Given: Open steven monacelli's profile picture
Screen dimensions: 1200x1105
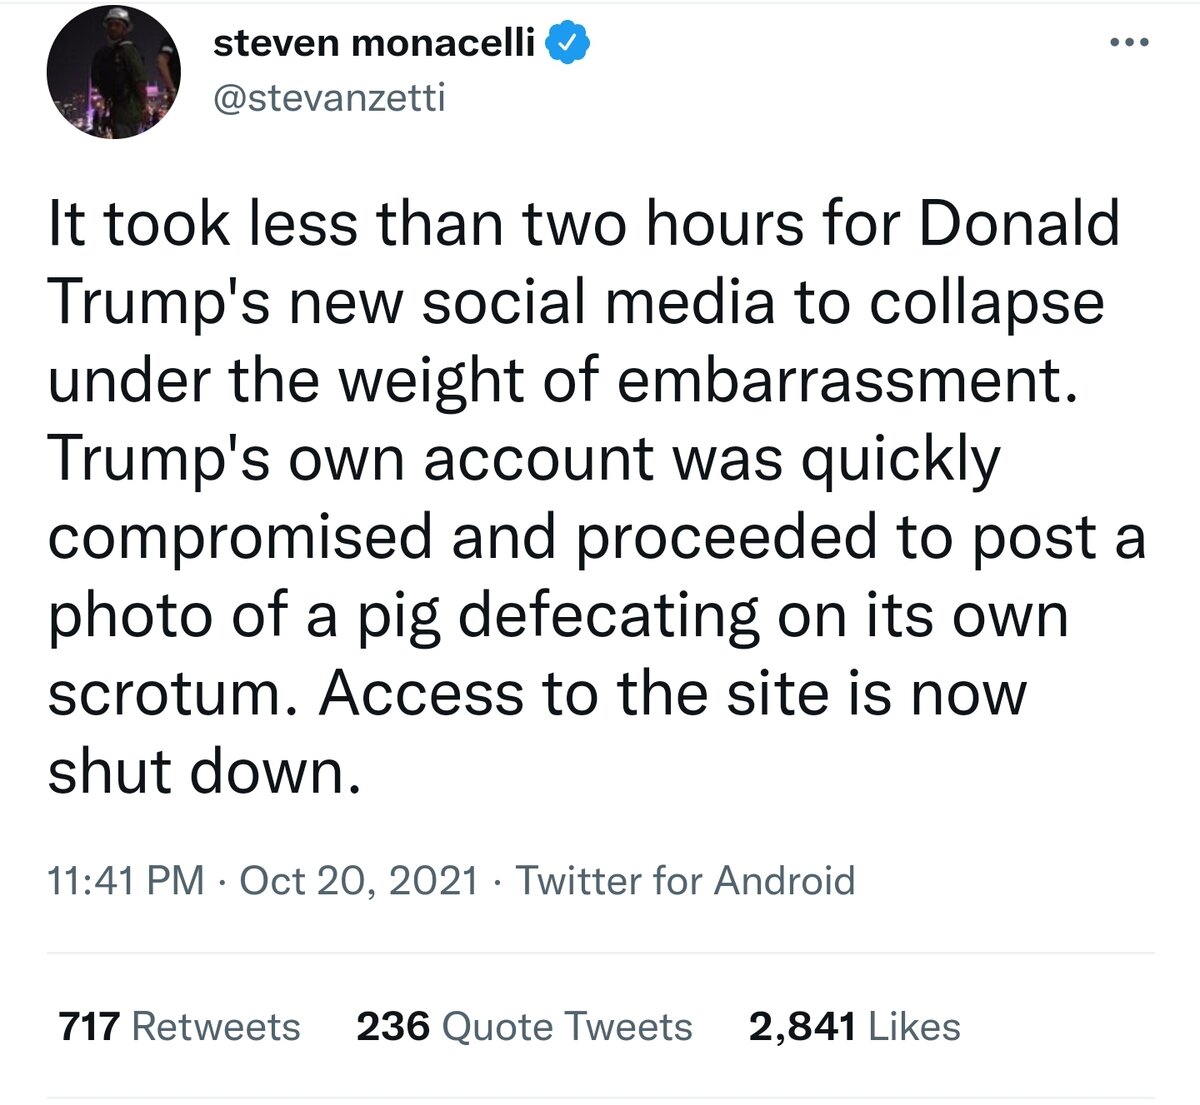Looking at the screenshot, I should 113,71.
